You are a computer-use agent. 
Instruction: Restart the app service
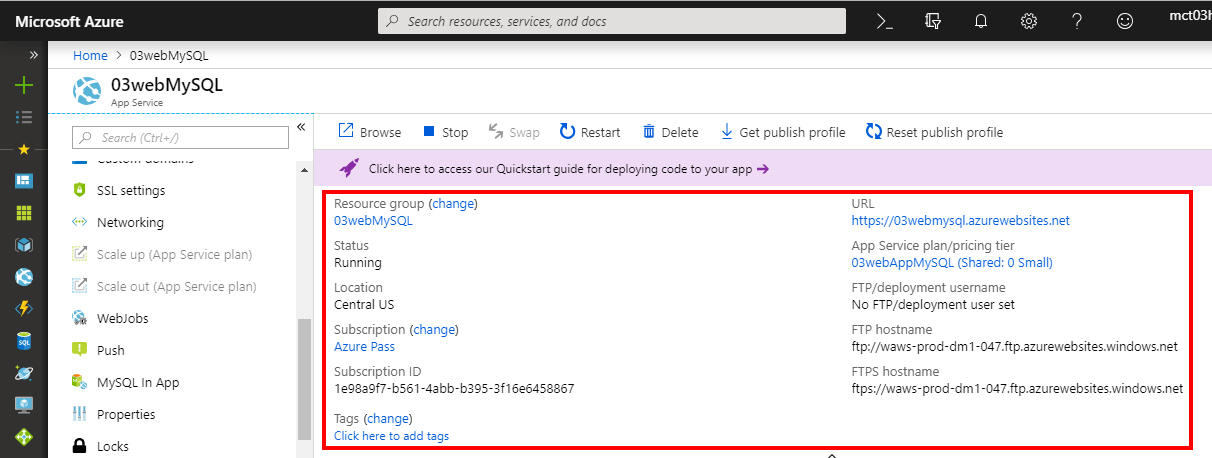pyautogui.click(x=590, y=132)
